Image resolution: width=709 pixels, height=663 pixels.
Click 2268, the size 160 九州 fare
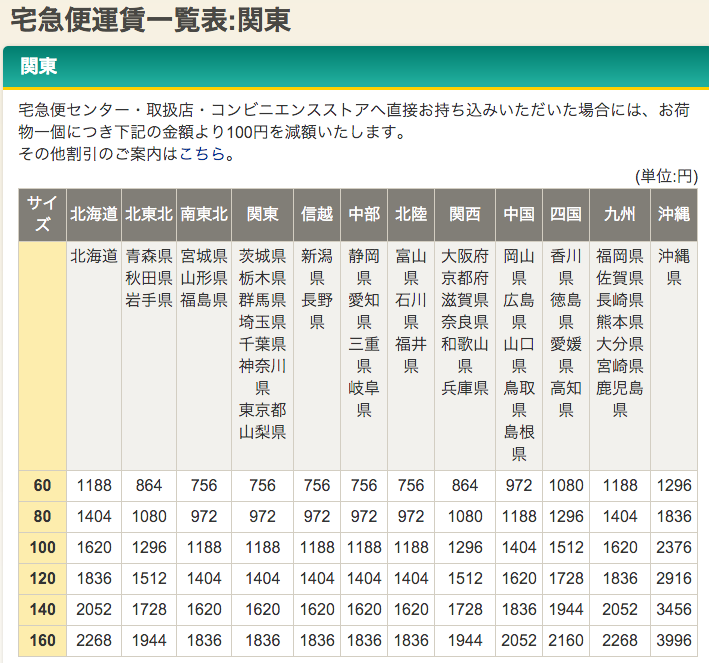coord(620,640)
